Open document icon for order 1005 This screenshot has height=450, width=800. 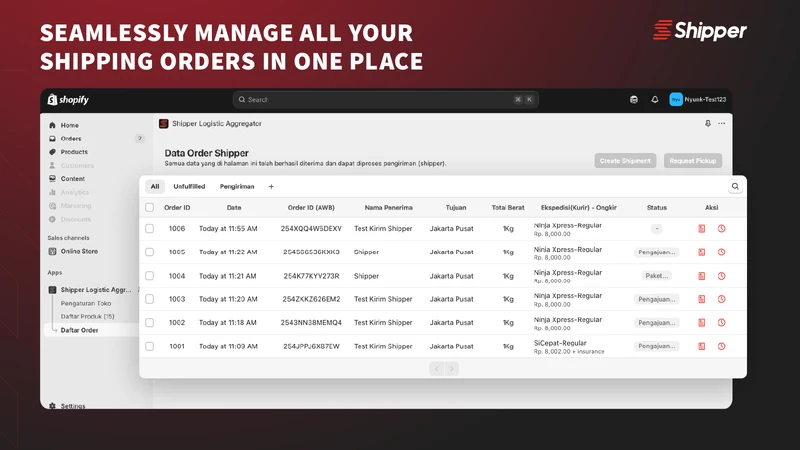[702, 252]
